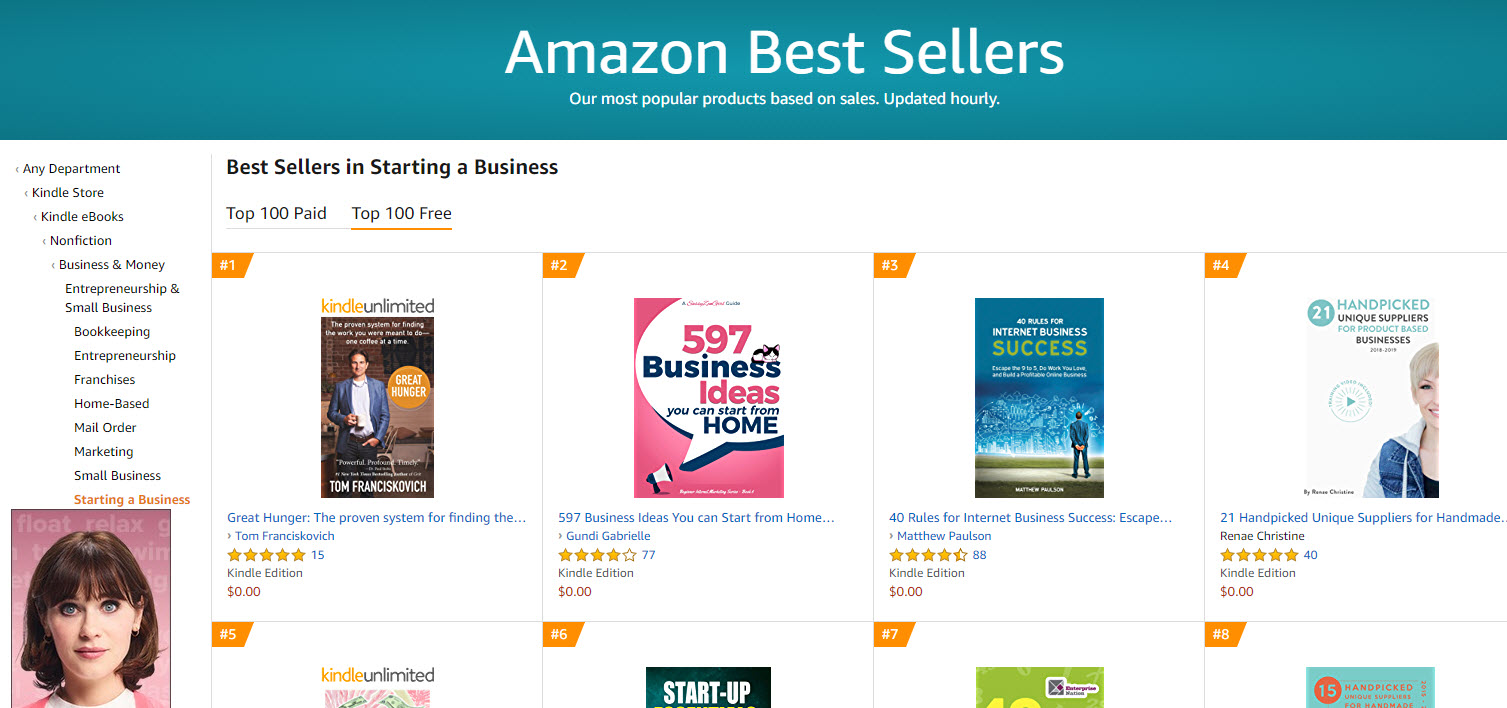Select the Top 100 Free tab
The height and width of the screenshot is (708, 1507).
coord(401,213)
